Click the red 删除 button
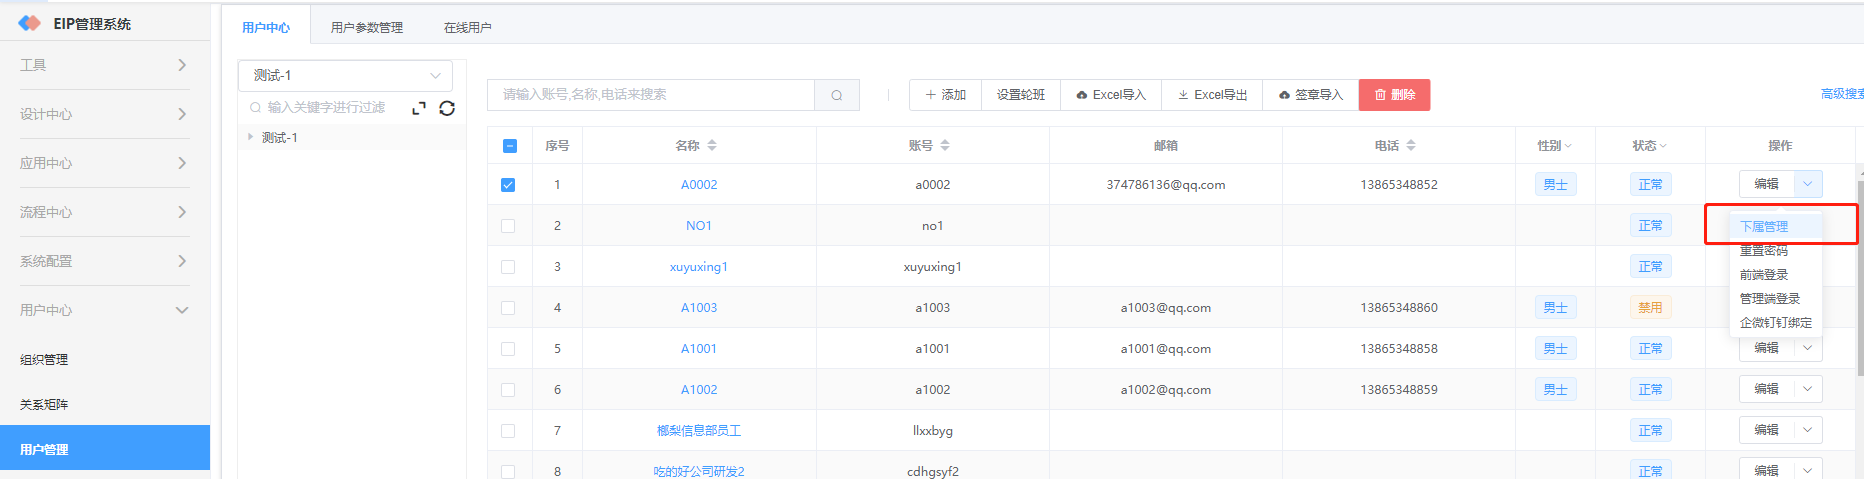The image size is (1864, 479). (1394, 95)
